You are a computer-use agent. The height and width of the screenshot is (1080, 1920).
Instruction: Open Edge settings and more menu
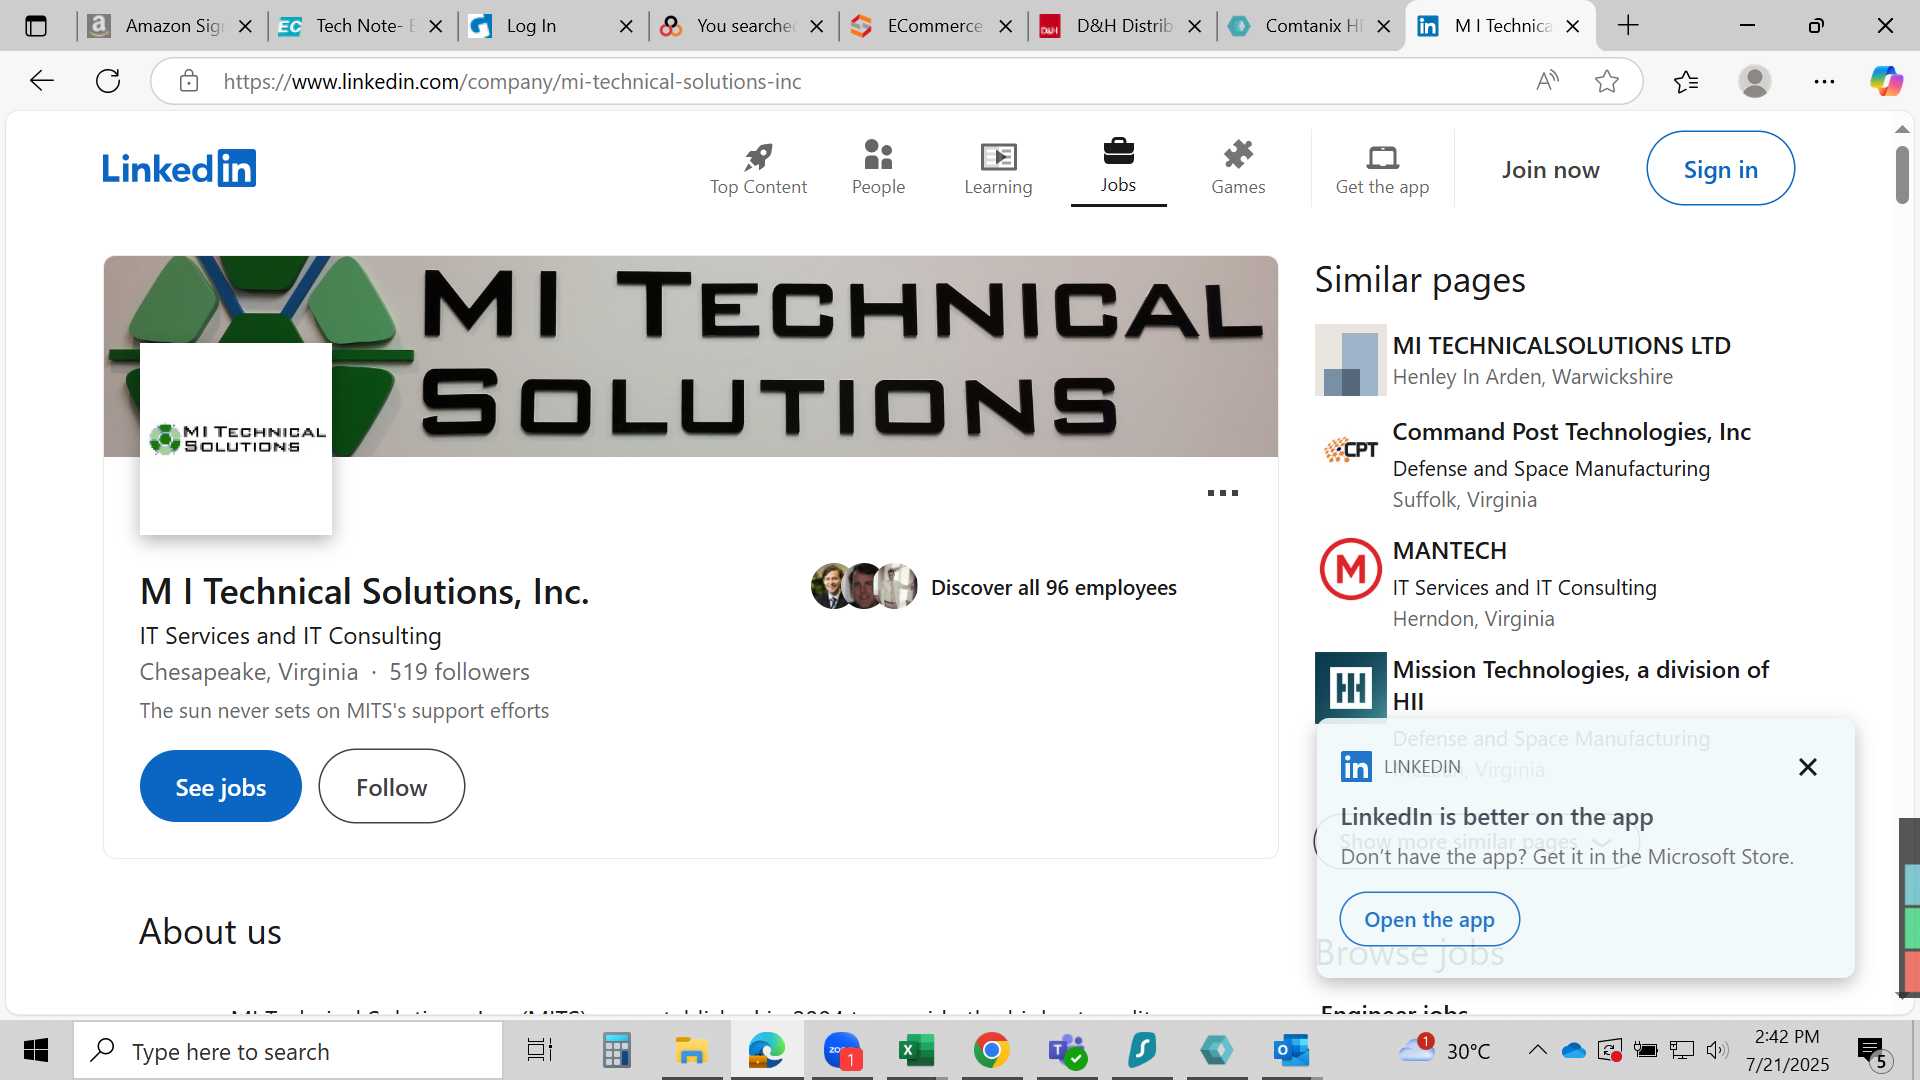coord(1824,81)
